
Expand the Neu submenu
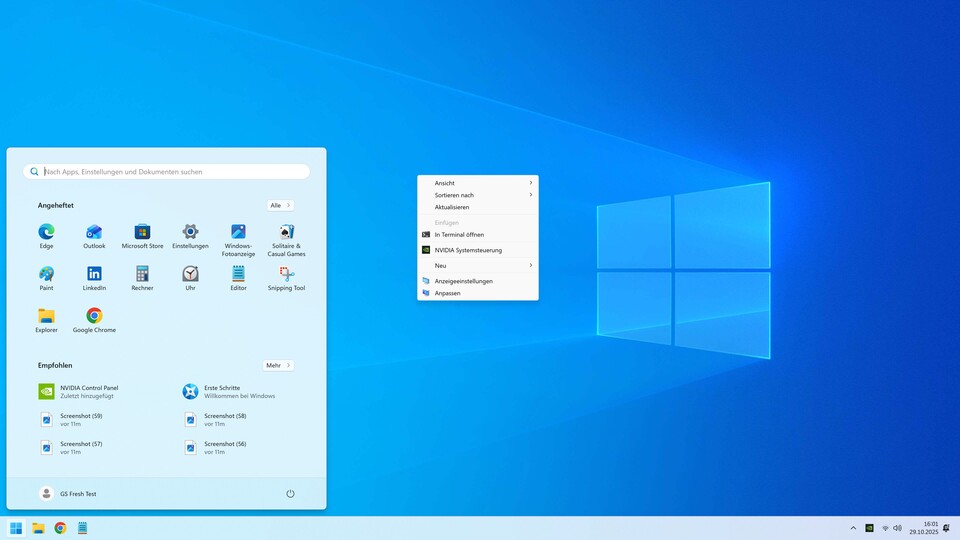478,266
